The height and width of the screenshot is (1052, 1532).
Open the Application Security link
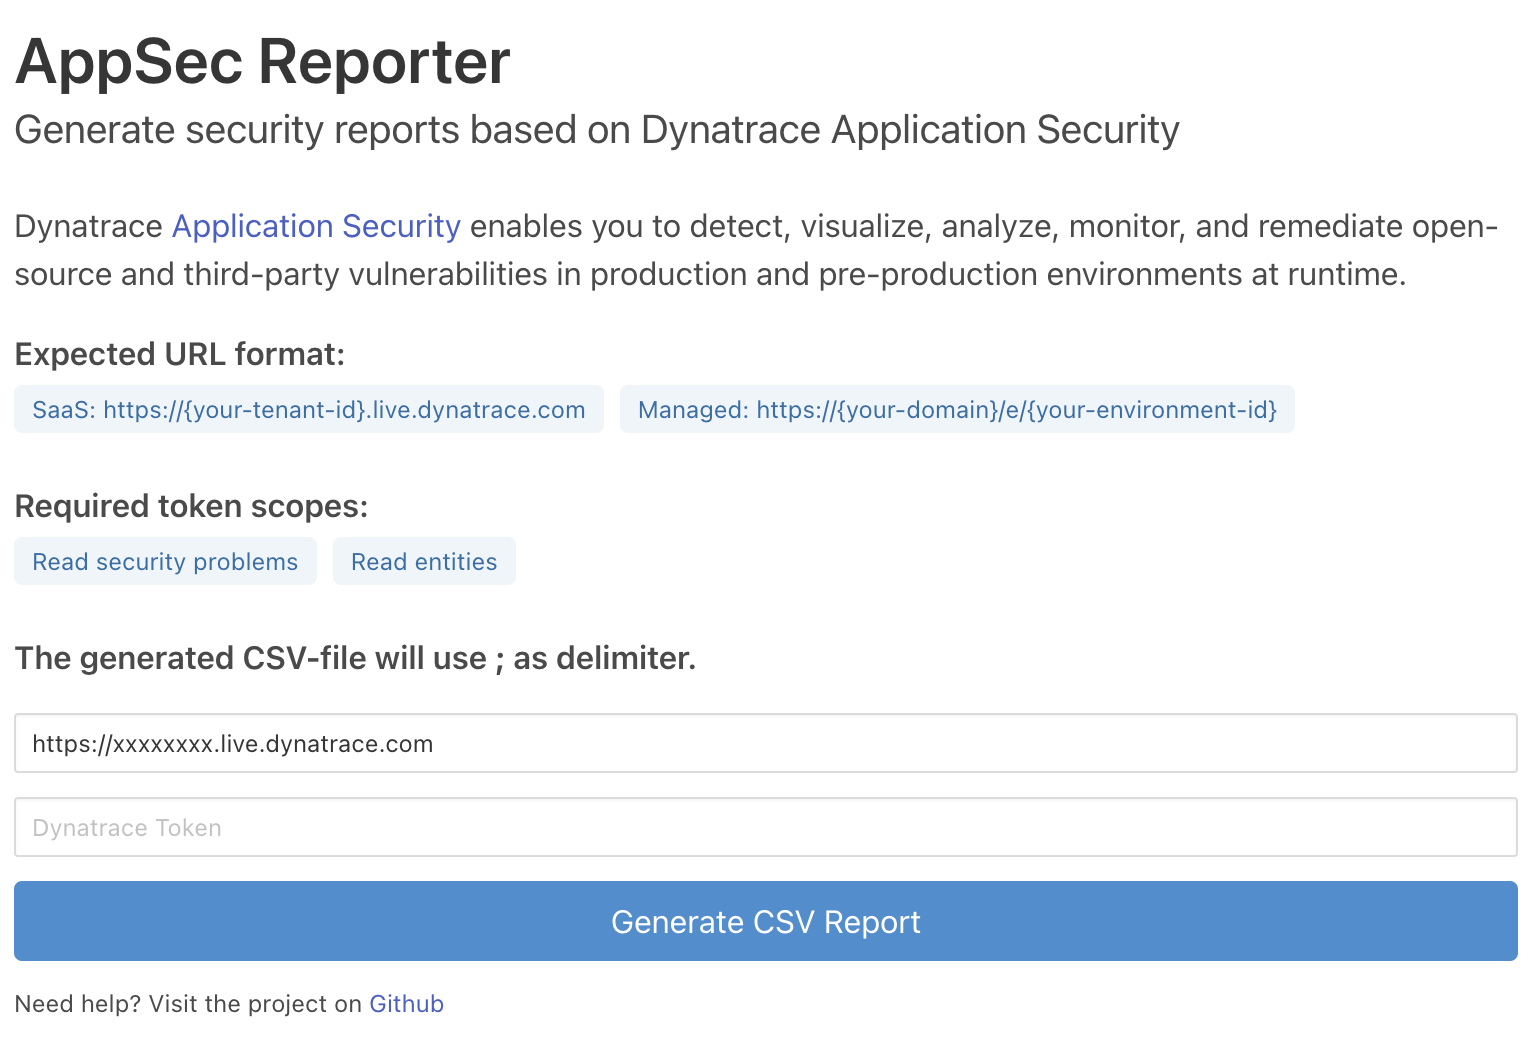315,226
